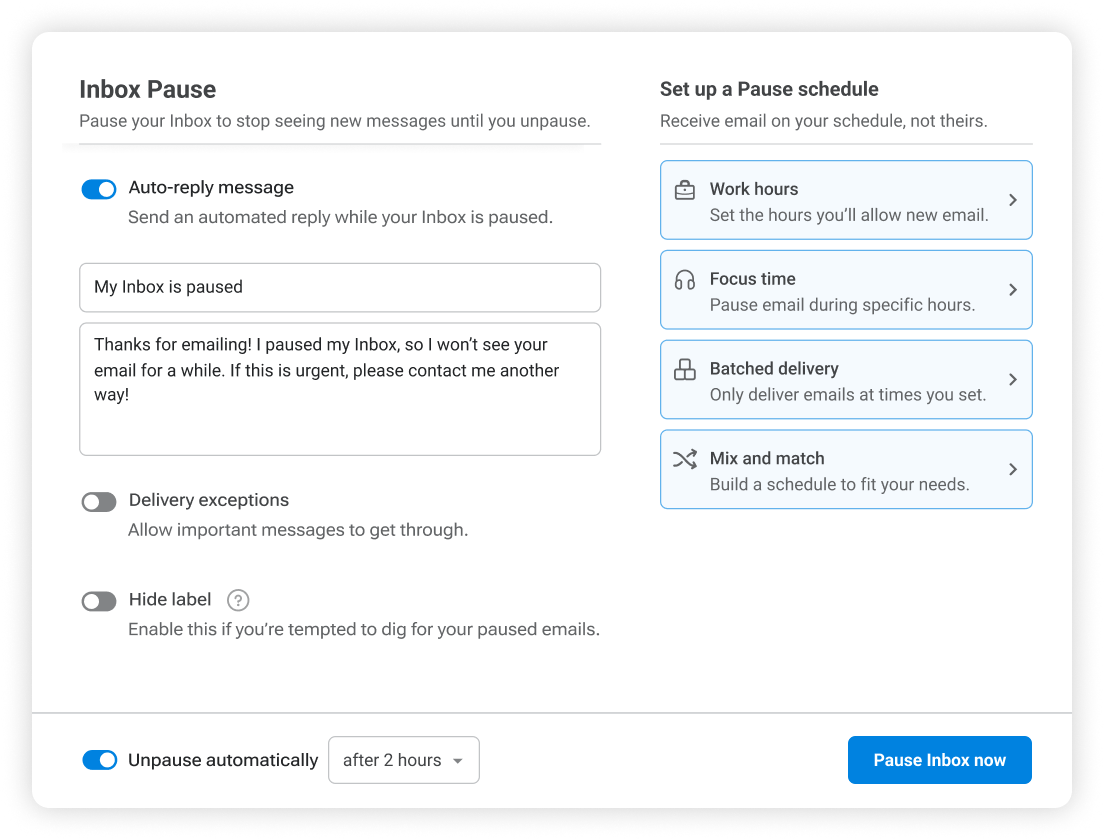Open the "after 2 hours" dropdown

403,760
